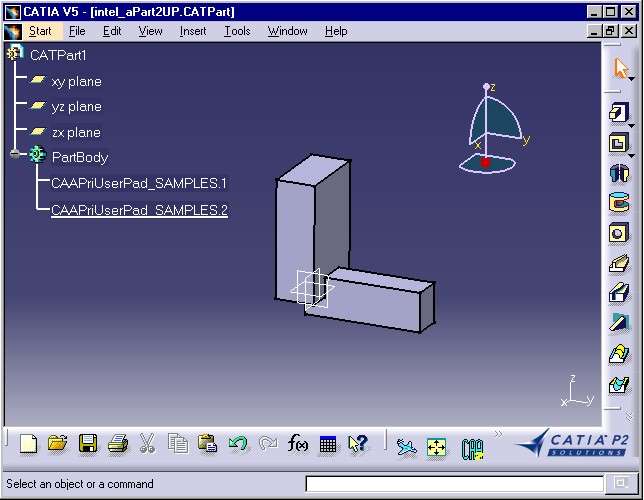This screenshot has height=500, width=644.
Task: Open a file with folder icon
Action: [x=58, y=444]
